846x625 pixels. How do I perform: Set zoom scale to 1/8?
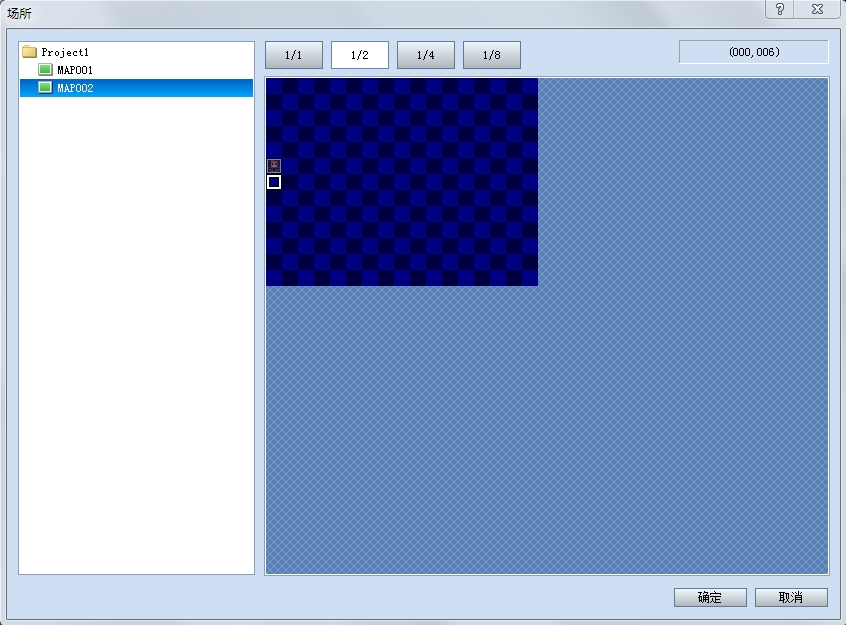[x=492, y=55]
